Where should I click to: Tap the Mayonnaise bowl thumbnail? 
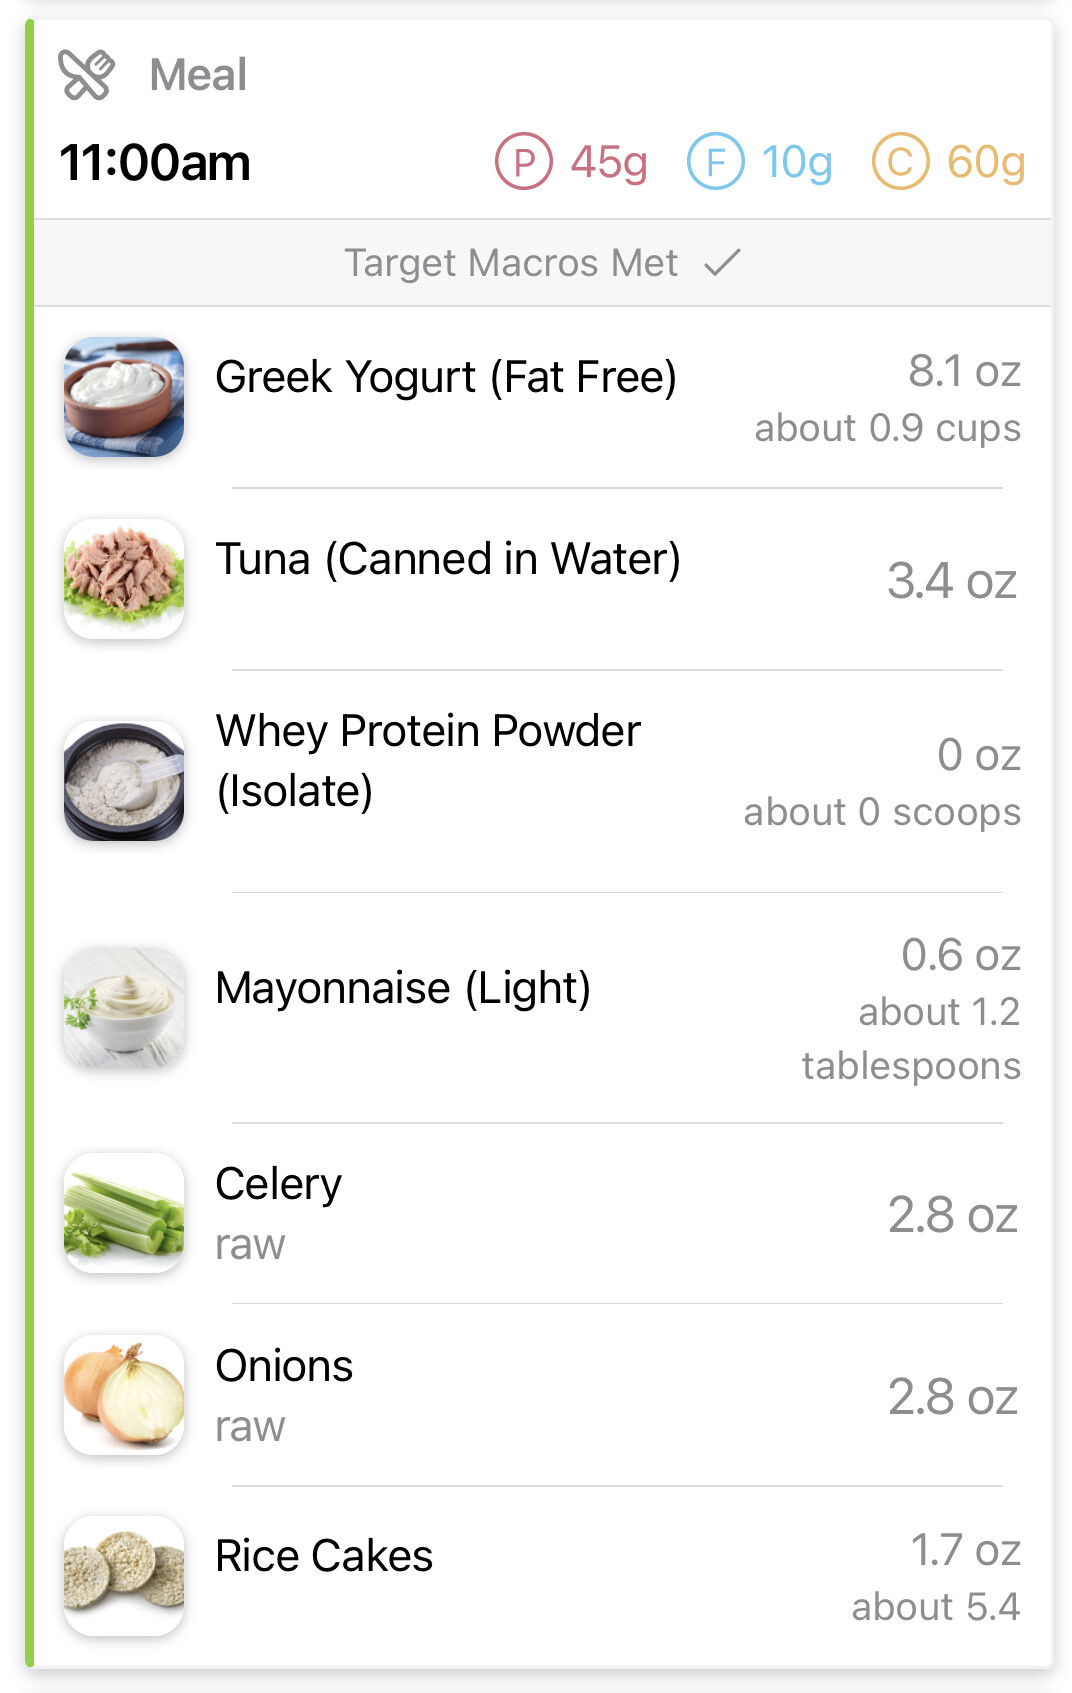124,1007
